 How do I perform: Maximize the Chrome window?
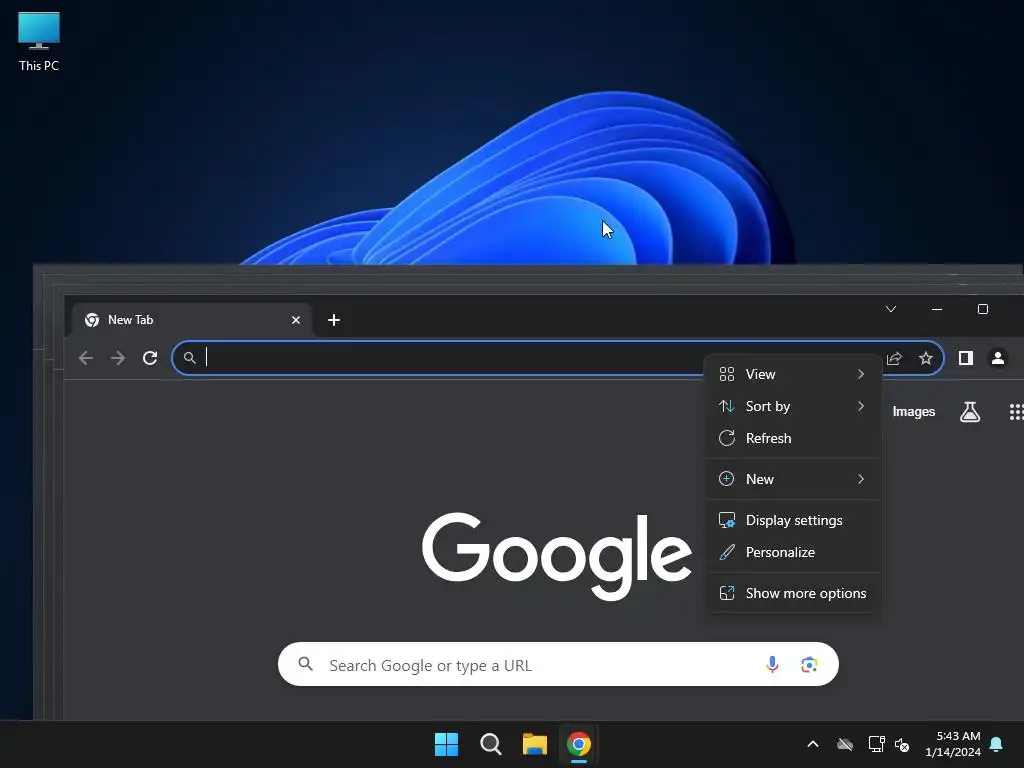tap(983, 309)
